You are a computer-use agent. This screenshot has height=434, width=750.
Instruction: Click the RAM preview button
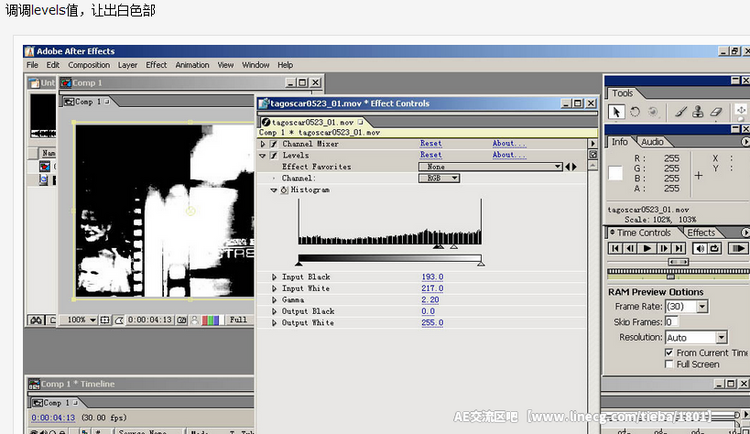(x=738, y=248)
